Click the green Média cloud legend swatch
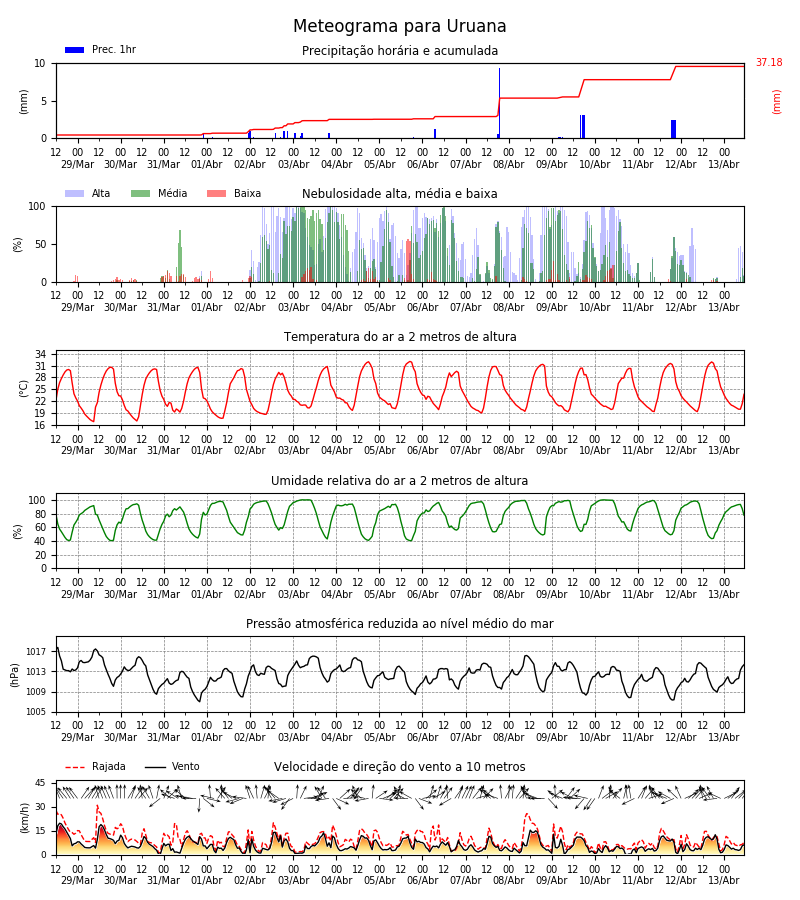The height and width of the screenshot is (900, 800). 140,194
